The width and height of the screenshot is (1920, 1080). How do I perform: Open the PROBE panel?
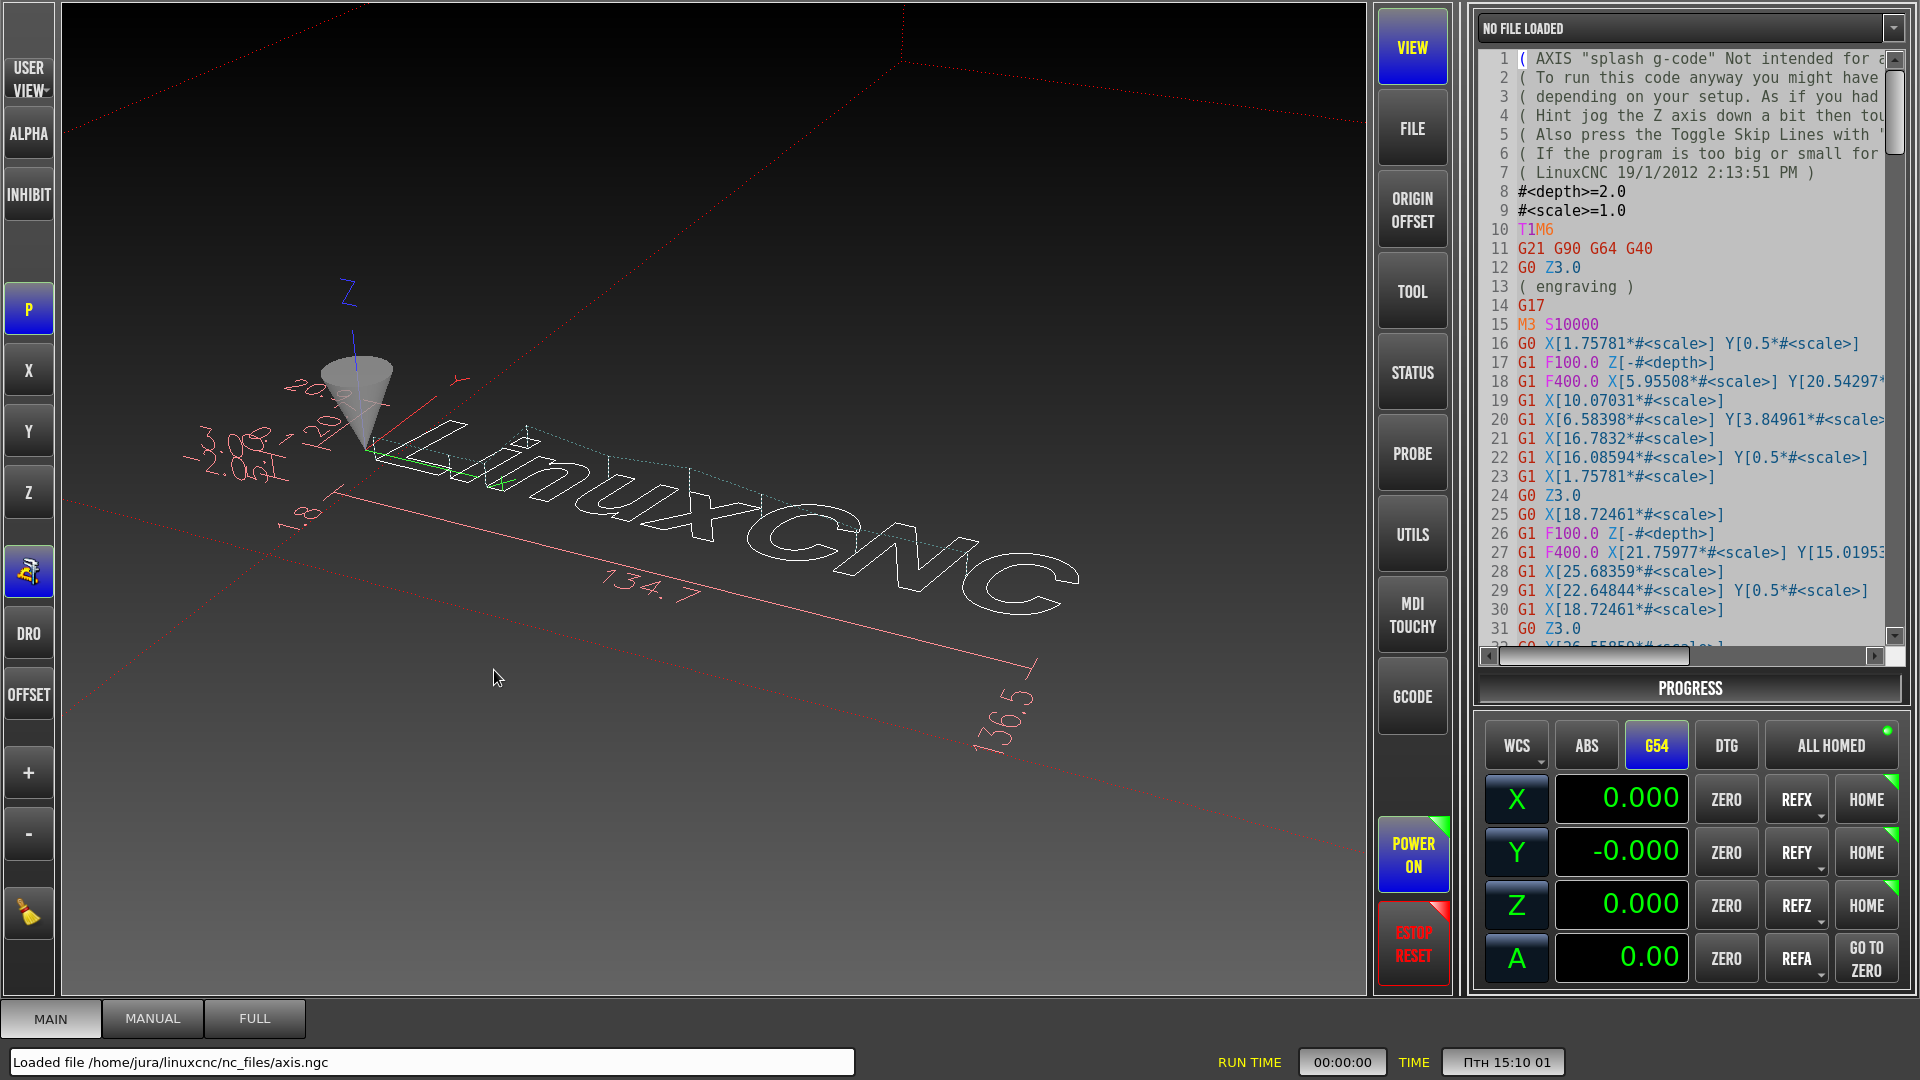point(1412,453)
